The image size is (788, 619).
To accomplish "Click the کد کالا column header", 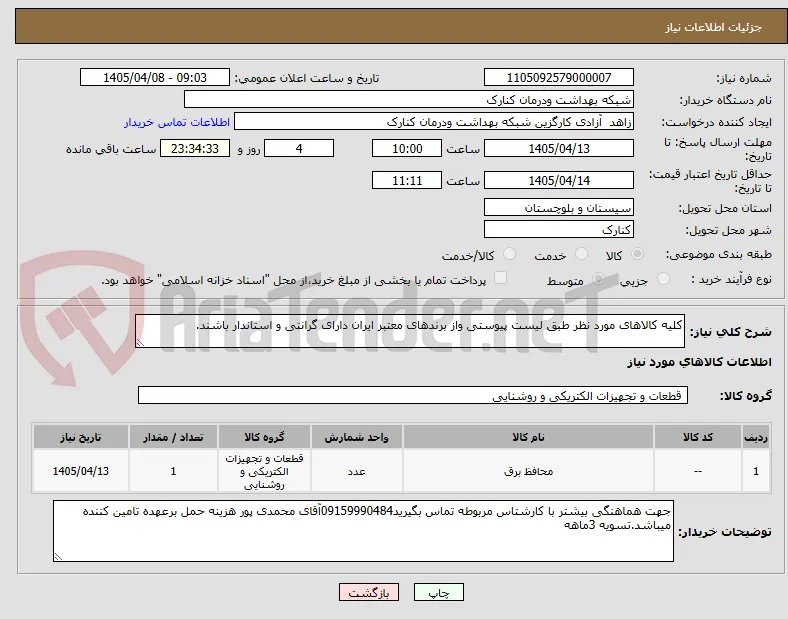I will 698,437.
